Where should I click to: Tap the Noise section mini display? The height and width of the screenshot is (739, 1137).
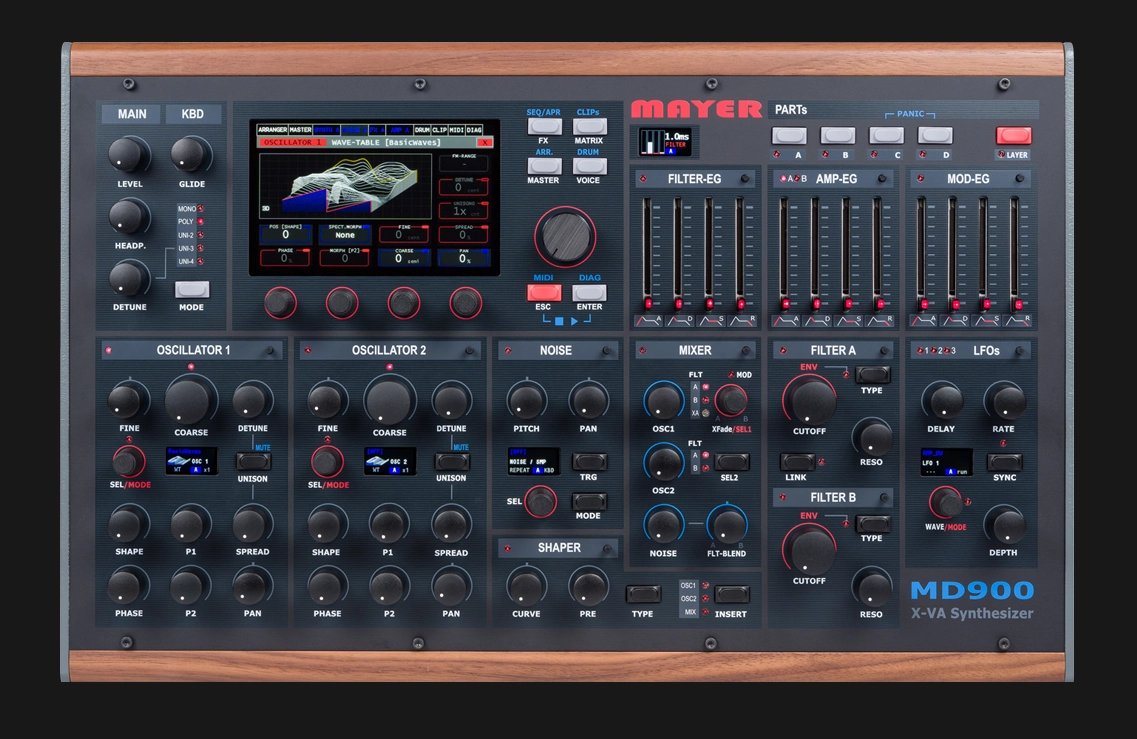(533, 461)
